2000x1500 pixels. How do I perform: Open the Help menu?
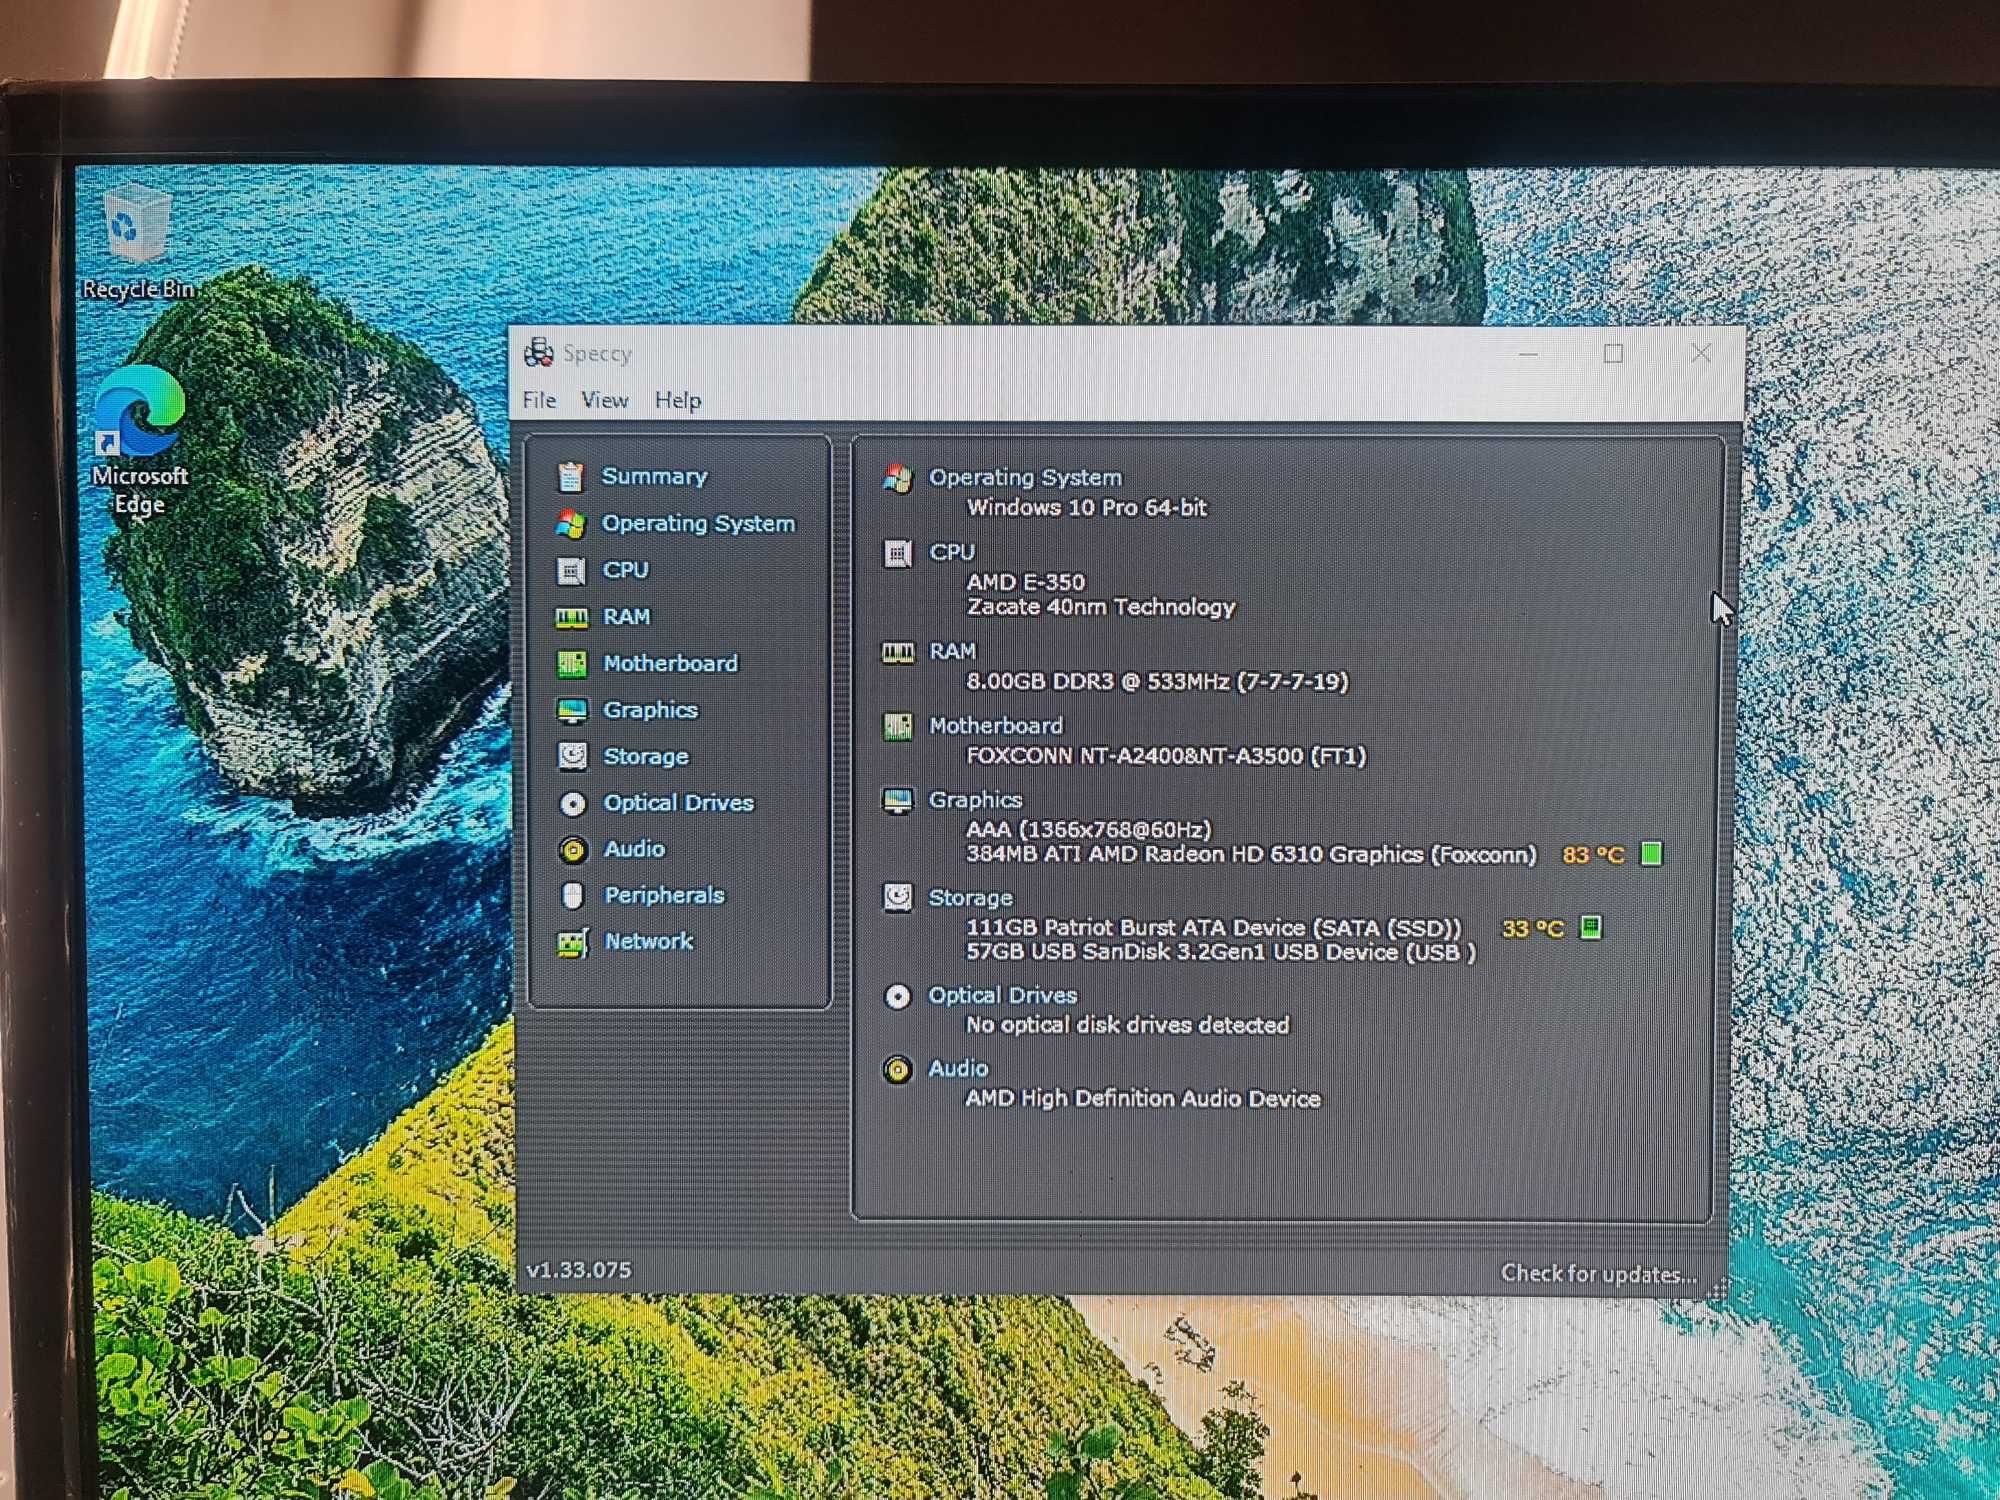coord(678,400)
